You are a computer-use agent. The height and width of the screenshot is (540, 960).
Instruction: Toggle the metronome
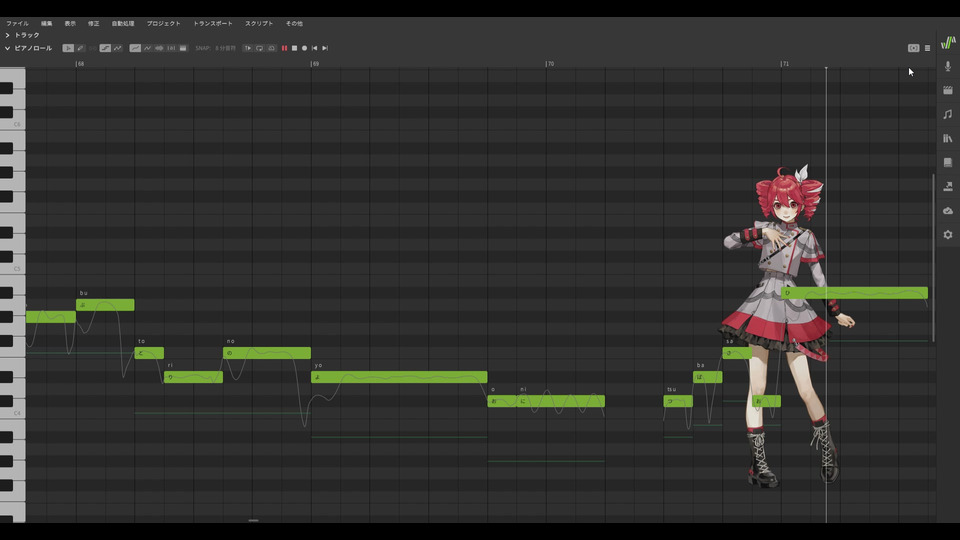pos(272,48)
